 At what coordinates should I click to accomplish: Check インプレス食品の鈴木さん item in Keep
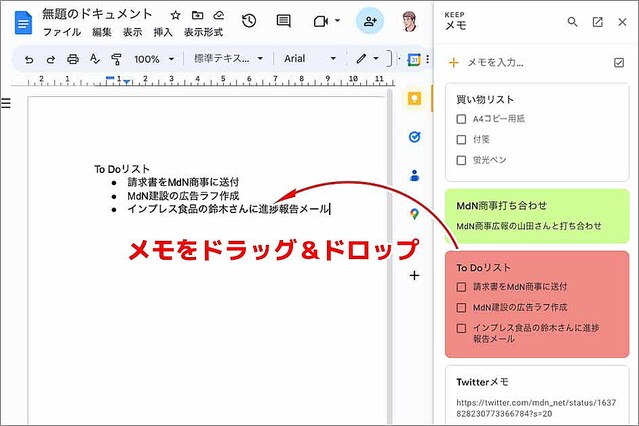click(461, 328)
